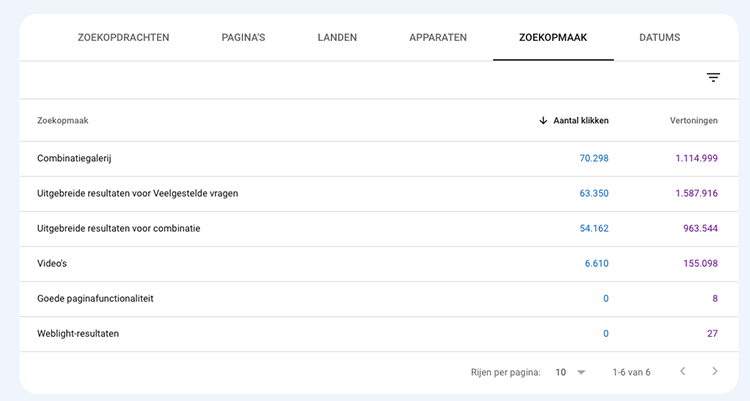This screenshot has width=750, height=401.
Task: Open the filter rows icon
Action: 713,78
